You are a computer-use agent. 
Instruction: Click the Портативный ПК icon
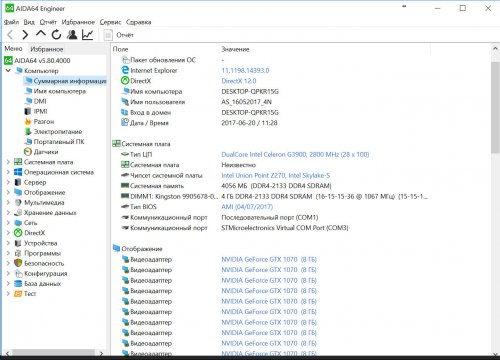[28, 142]
